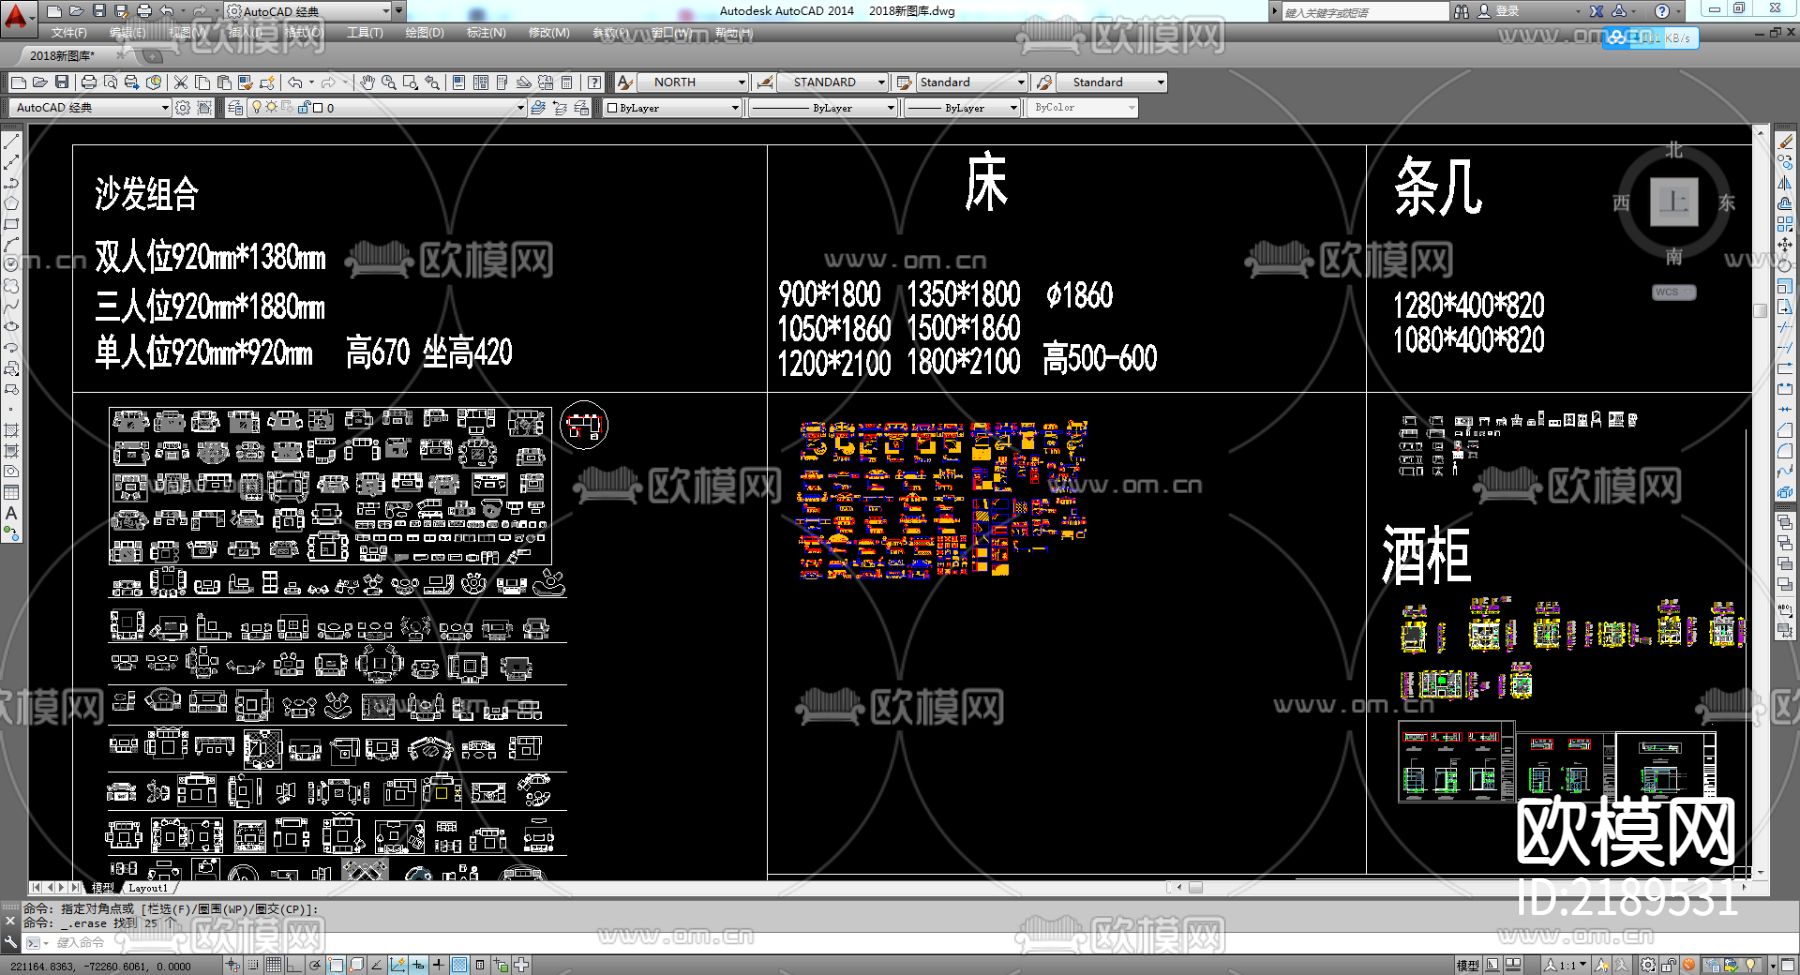This screenshot has height=975, width=1800.
Task: Select the Pan hand tool
Action: click(367, 82)
